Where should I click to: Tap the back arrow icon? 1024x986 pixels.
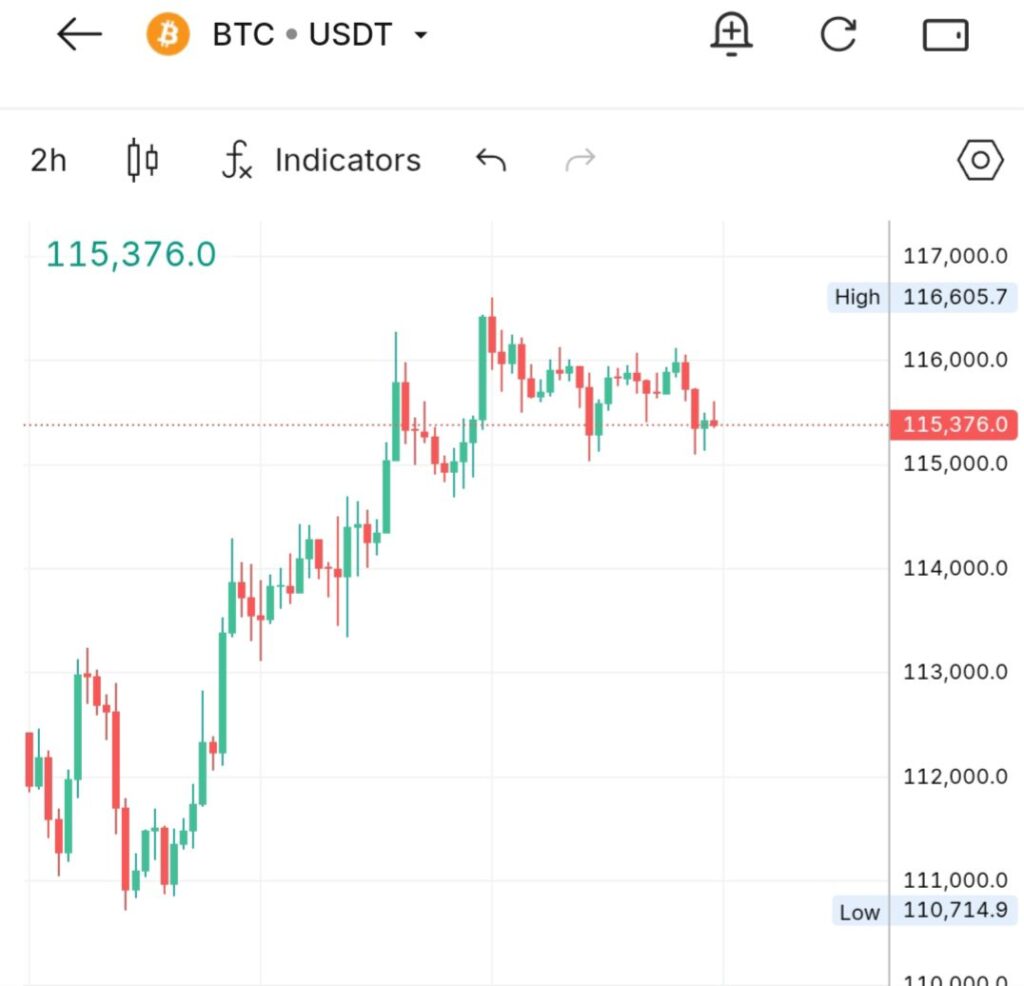(x=80, y=36)
